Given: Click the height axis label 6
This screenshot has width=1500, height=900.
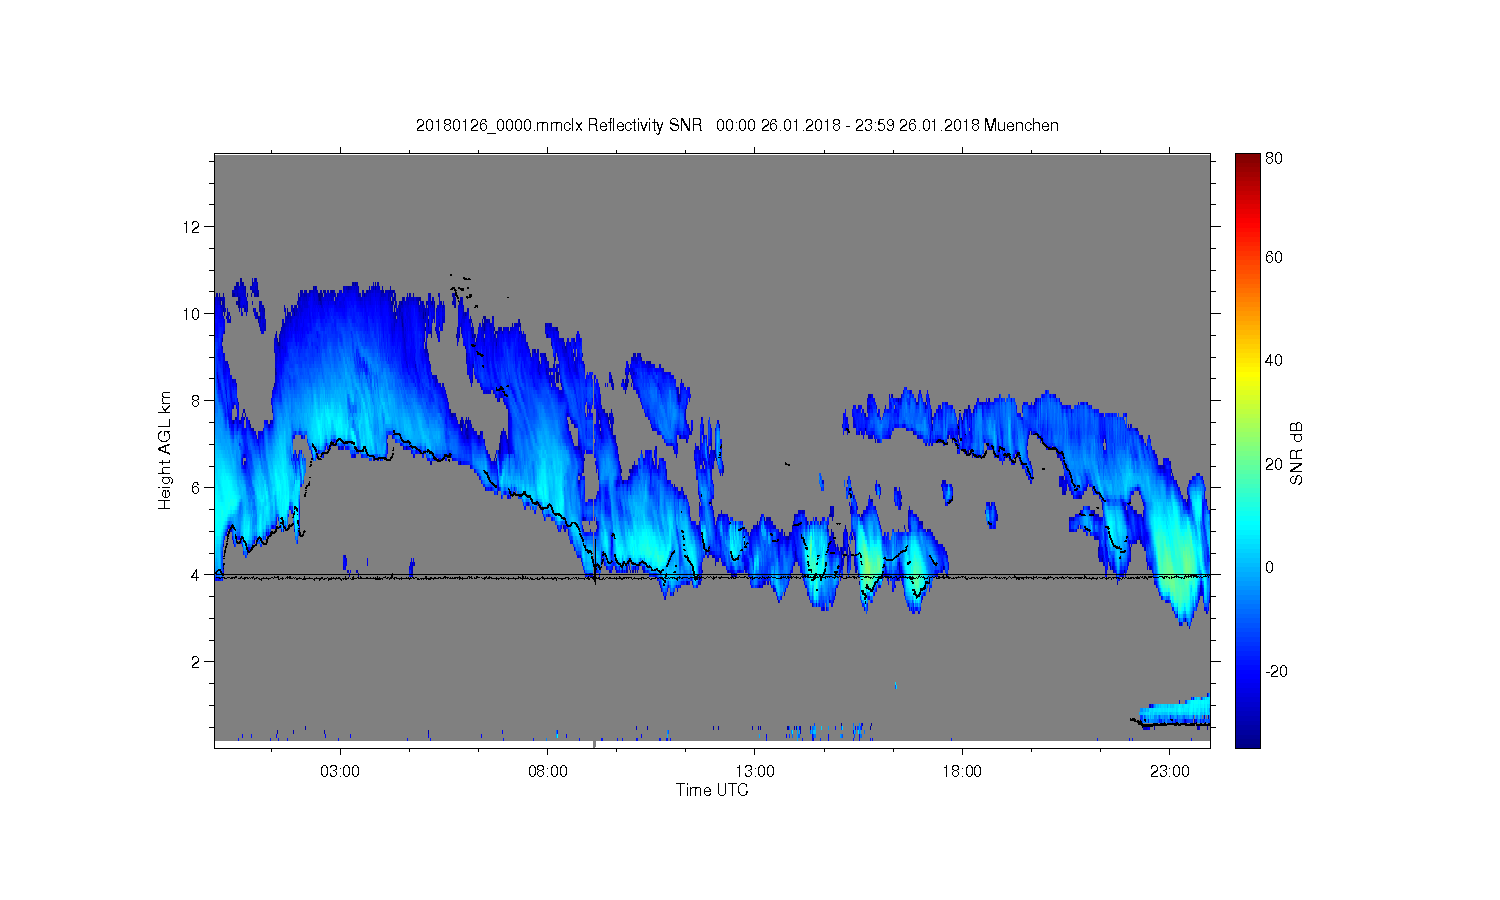Looking at the screenshot, I should (x=196, y=488).
